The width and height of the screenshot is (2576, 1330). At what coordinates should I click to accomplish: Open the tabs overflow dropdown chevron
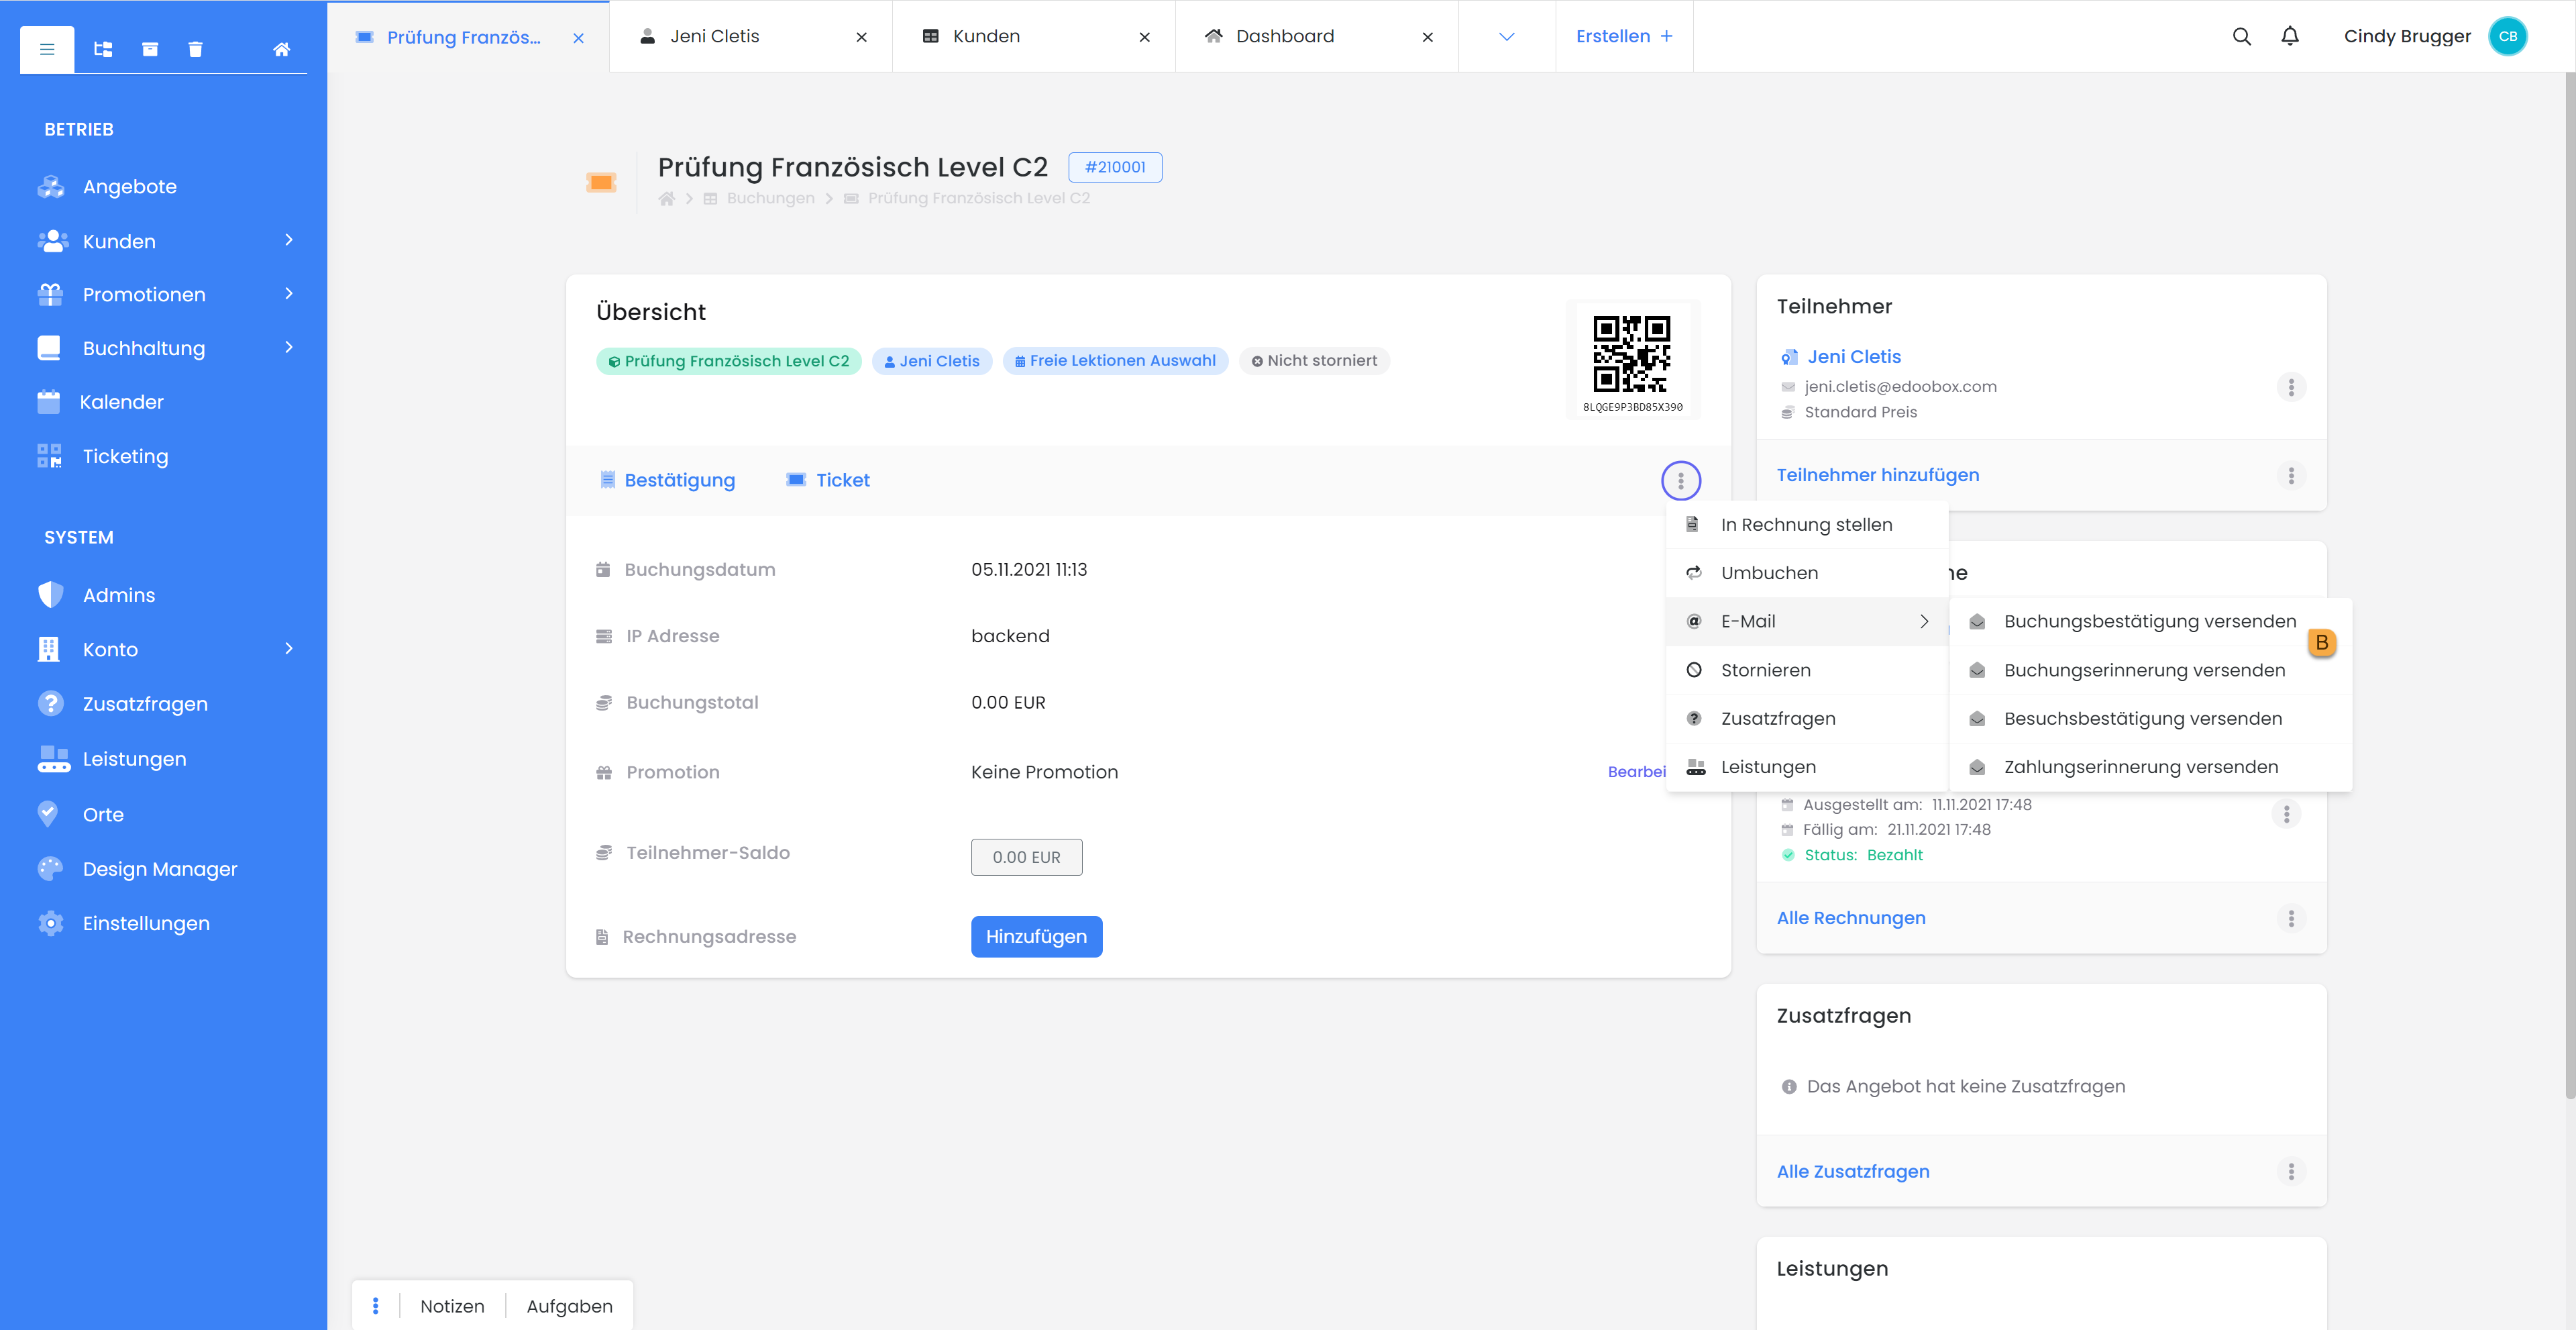click(1506, 37)
